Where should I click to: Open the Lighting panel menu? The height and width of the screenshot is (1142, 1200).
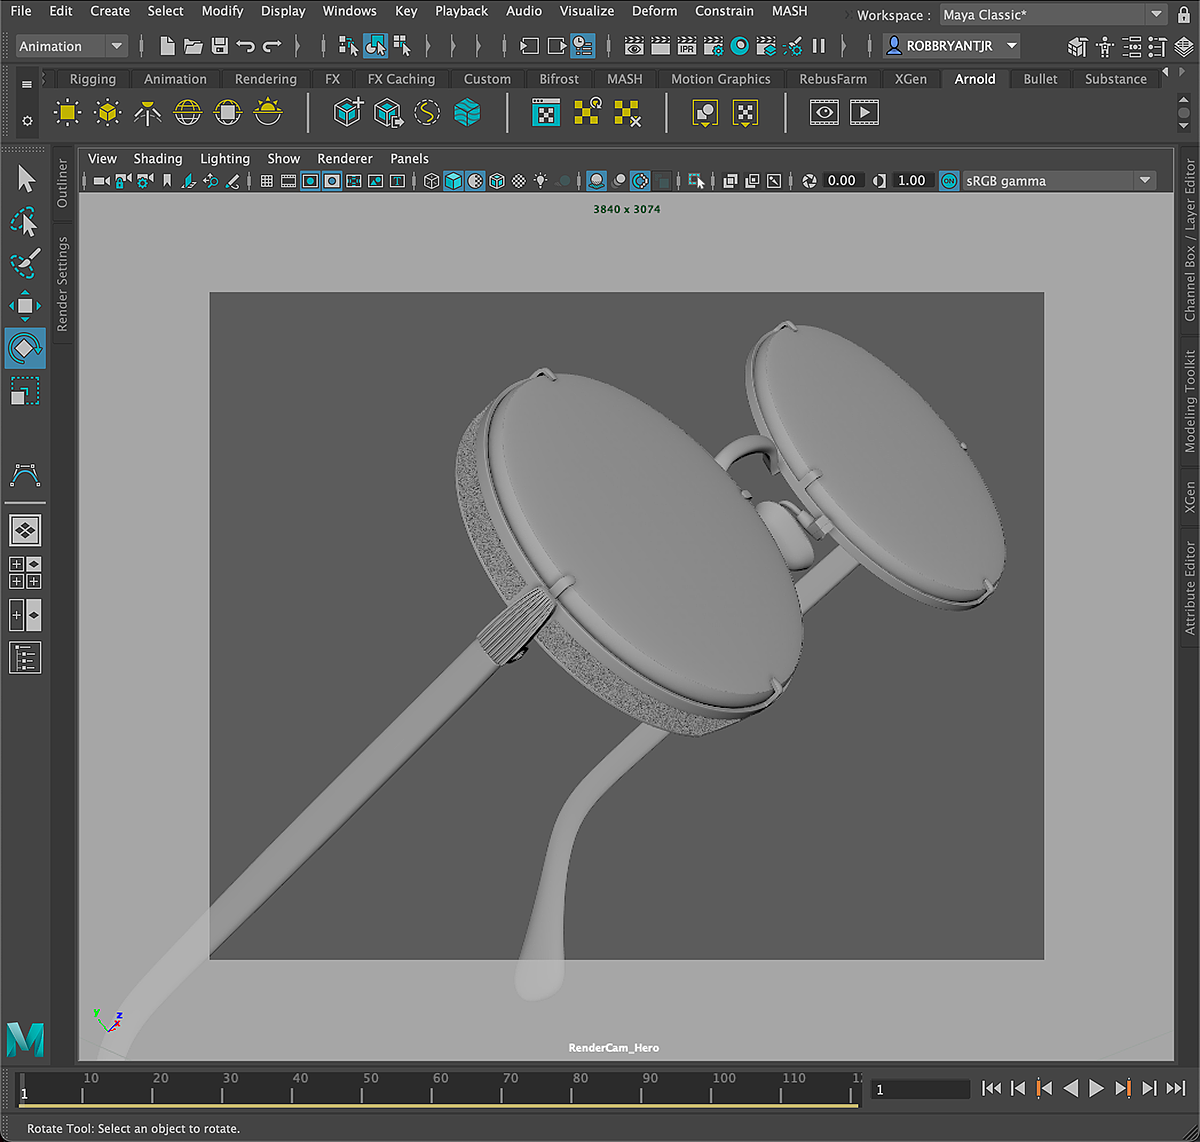point(224,159)
